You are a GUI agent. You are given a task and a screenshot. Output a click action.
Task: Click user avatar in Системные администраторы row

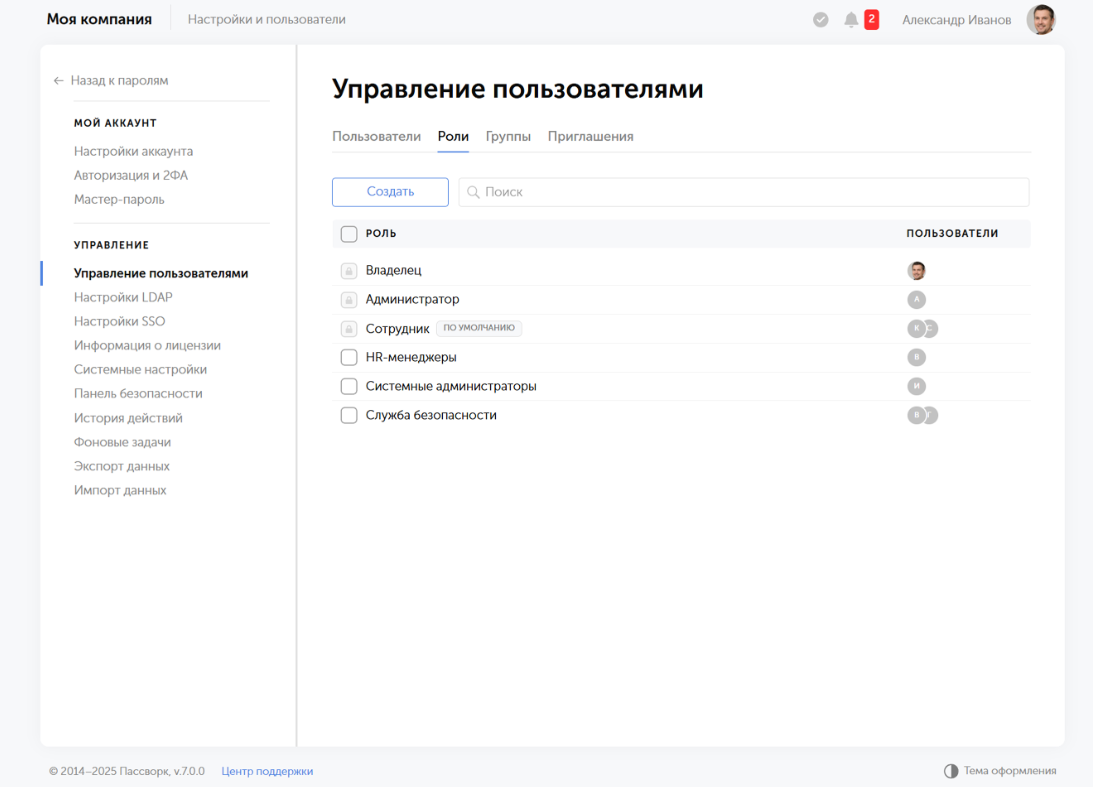click(x=917, y=386)
